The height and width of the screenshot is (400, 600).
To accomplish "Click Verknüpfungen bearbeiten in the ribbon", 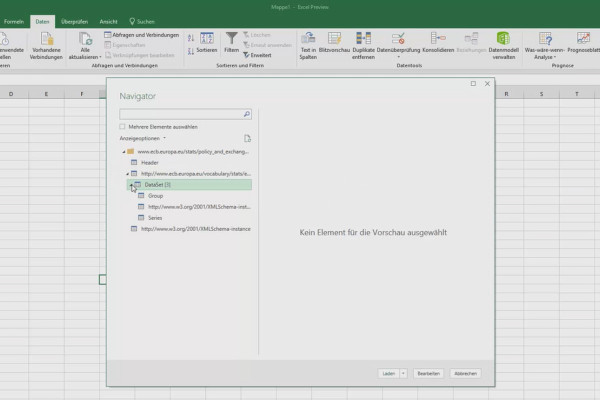I will pyautogui.click(x=140, y=55).
